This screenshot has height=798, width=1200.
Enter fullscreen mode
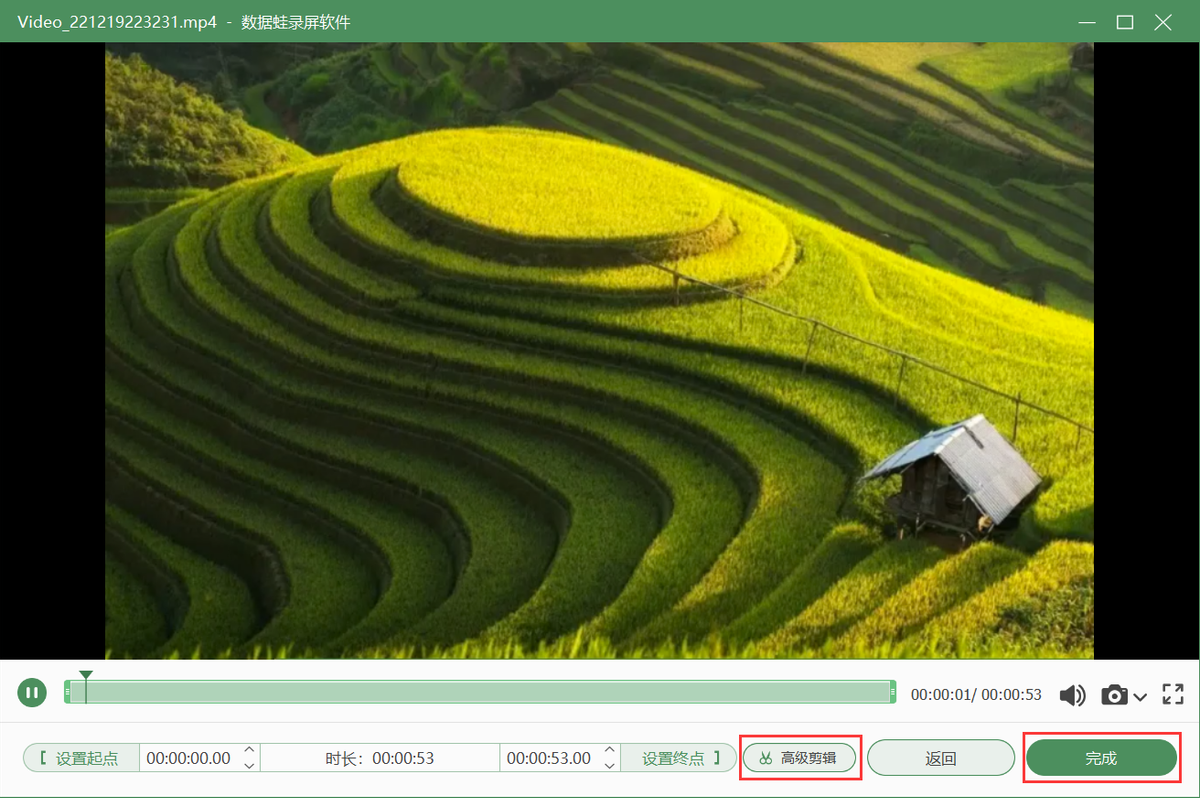[x=1173, y=694]
